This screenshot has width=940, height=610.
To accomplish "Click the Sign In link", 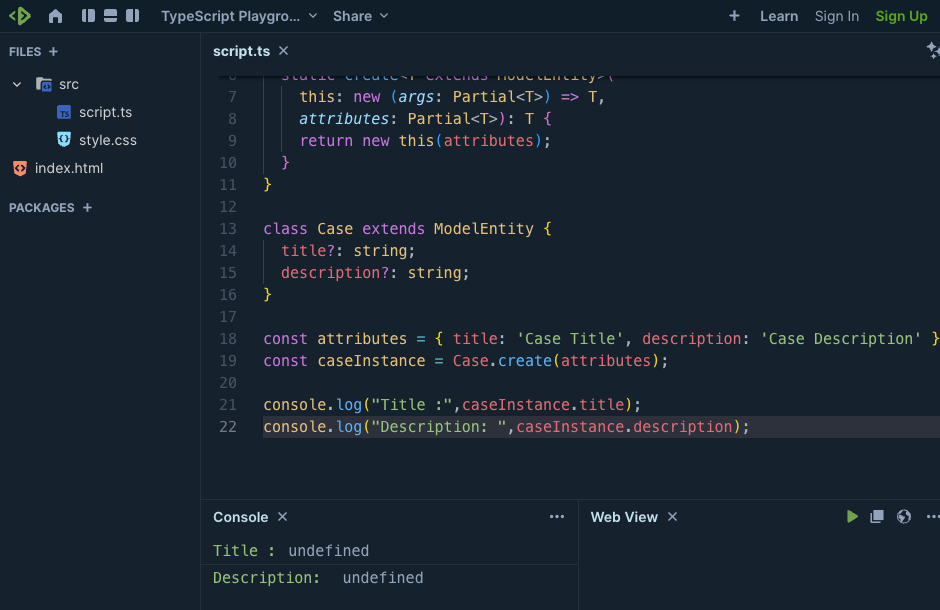I will pos(837,16).
